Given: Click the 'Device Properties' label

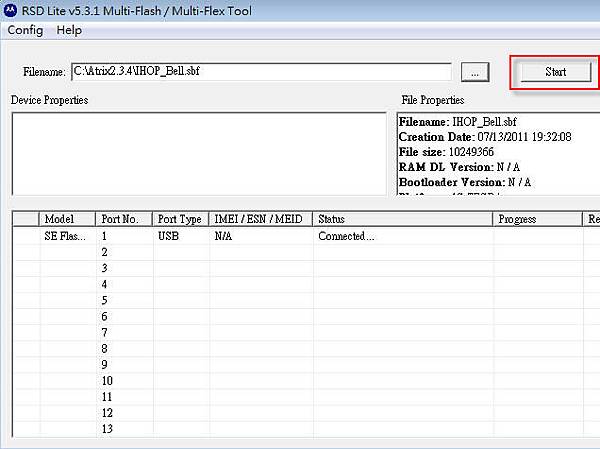Looking at the screenshot, I should click(x=49, y=100).
